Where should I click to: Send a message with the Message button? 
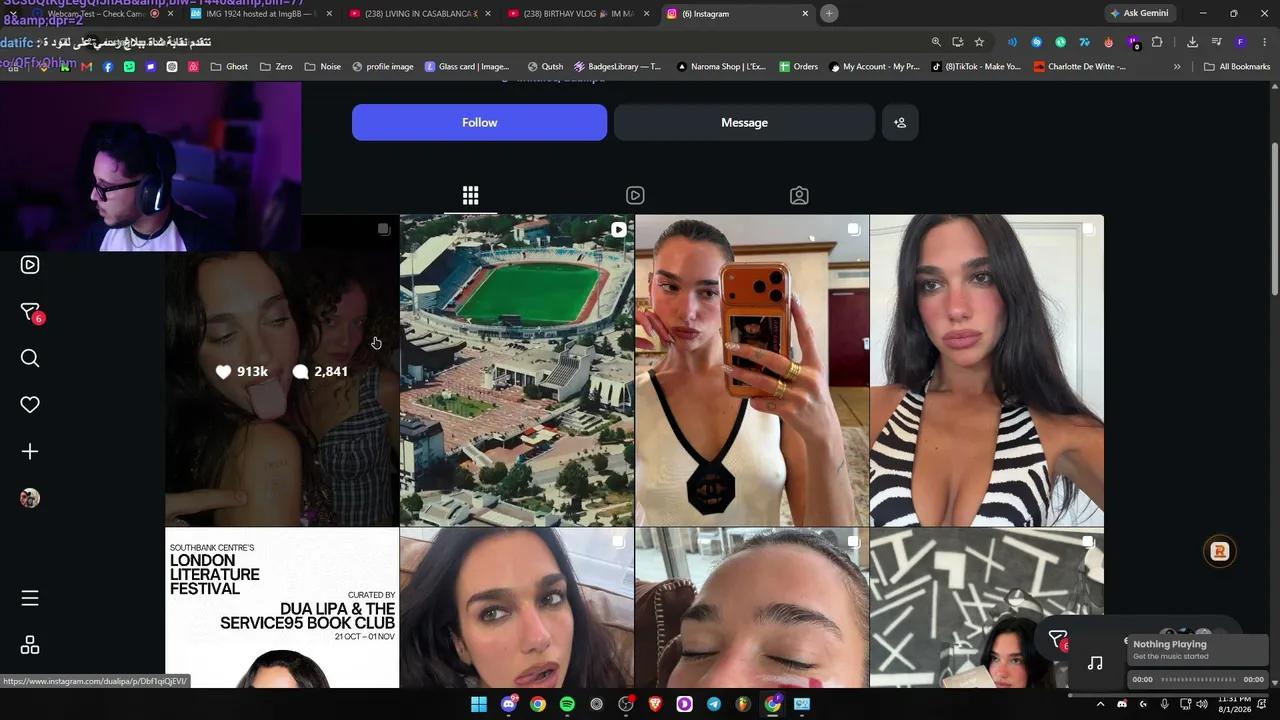pyautogui.click(x=744, y=122)
